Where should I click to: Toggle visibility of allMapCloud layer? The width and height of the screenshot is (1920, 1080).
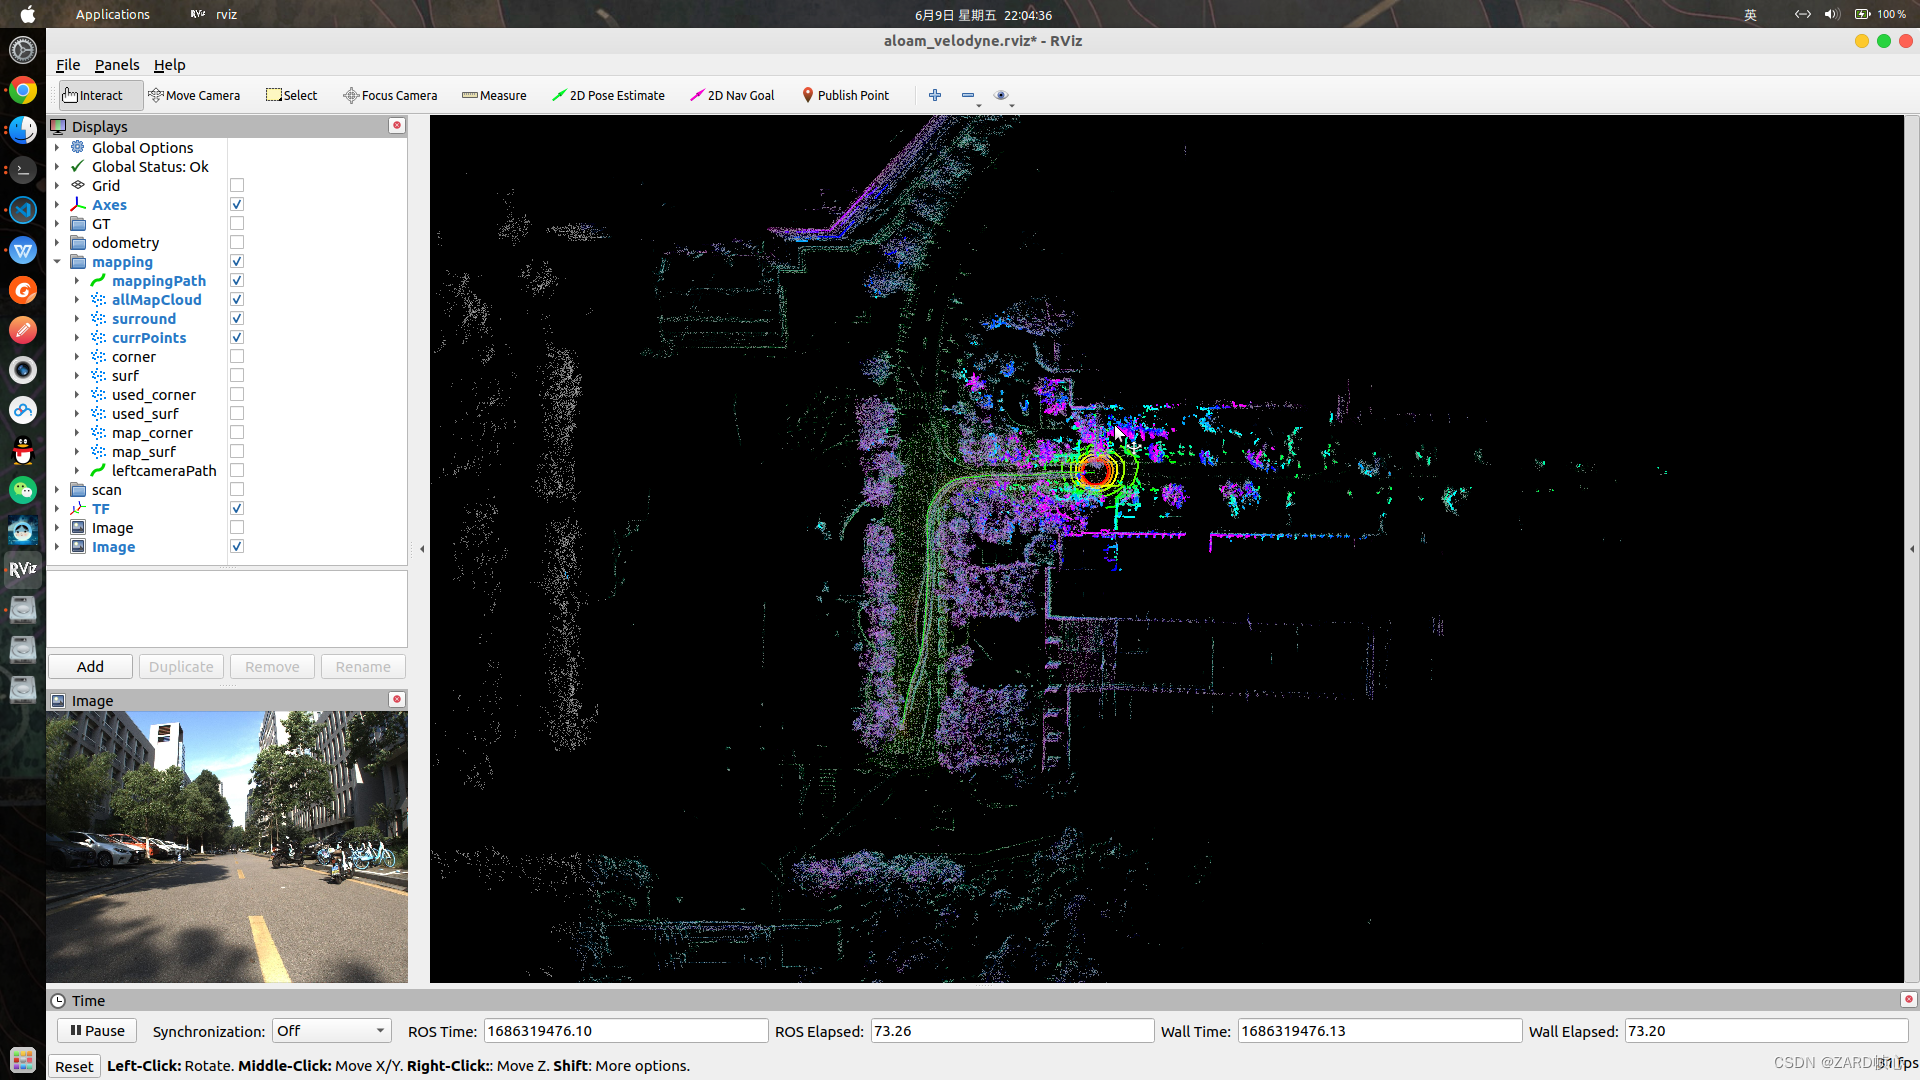tap(239, 298)
